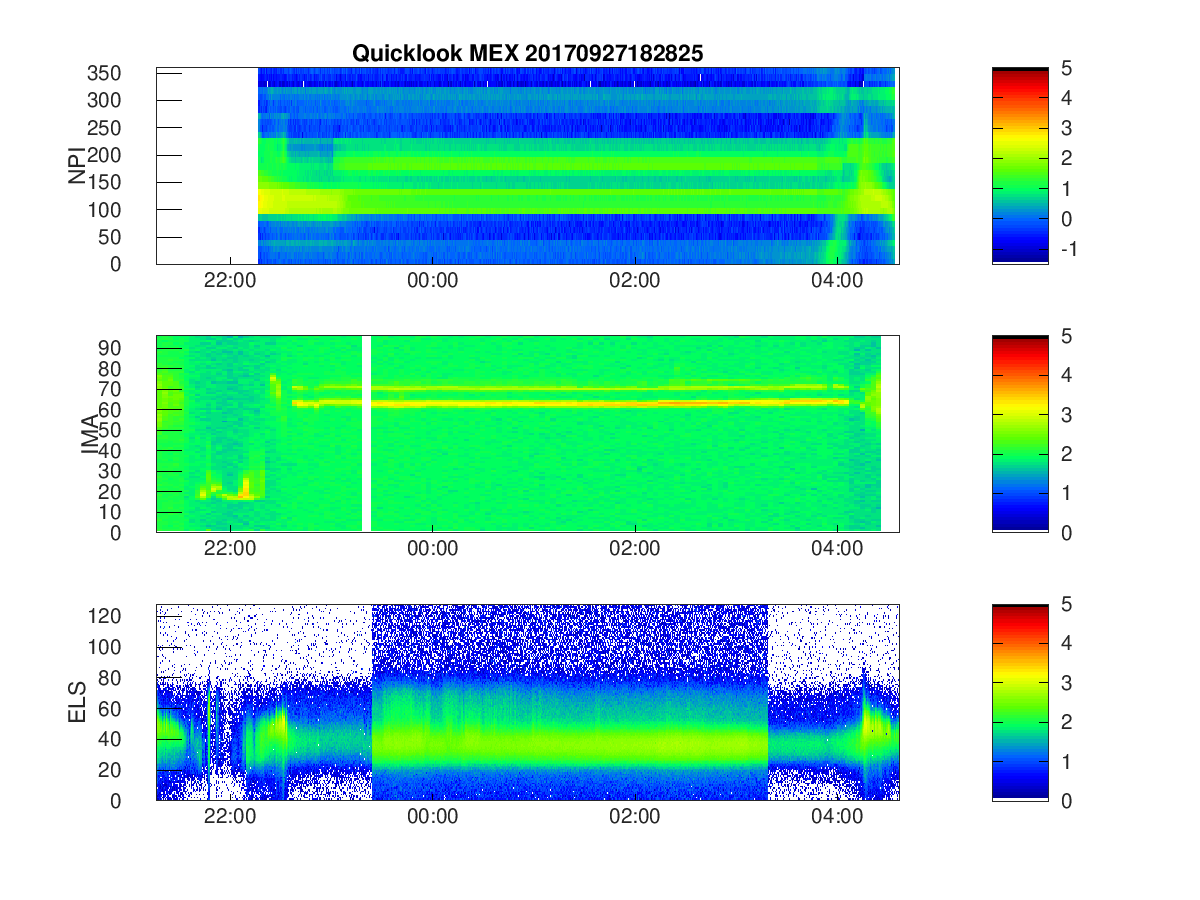1200x900 pixels.
Task: Click the 5 label on NPI colorbar
Action: coord(1064,68)
